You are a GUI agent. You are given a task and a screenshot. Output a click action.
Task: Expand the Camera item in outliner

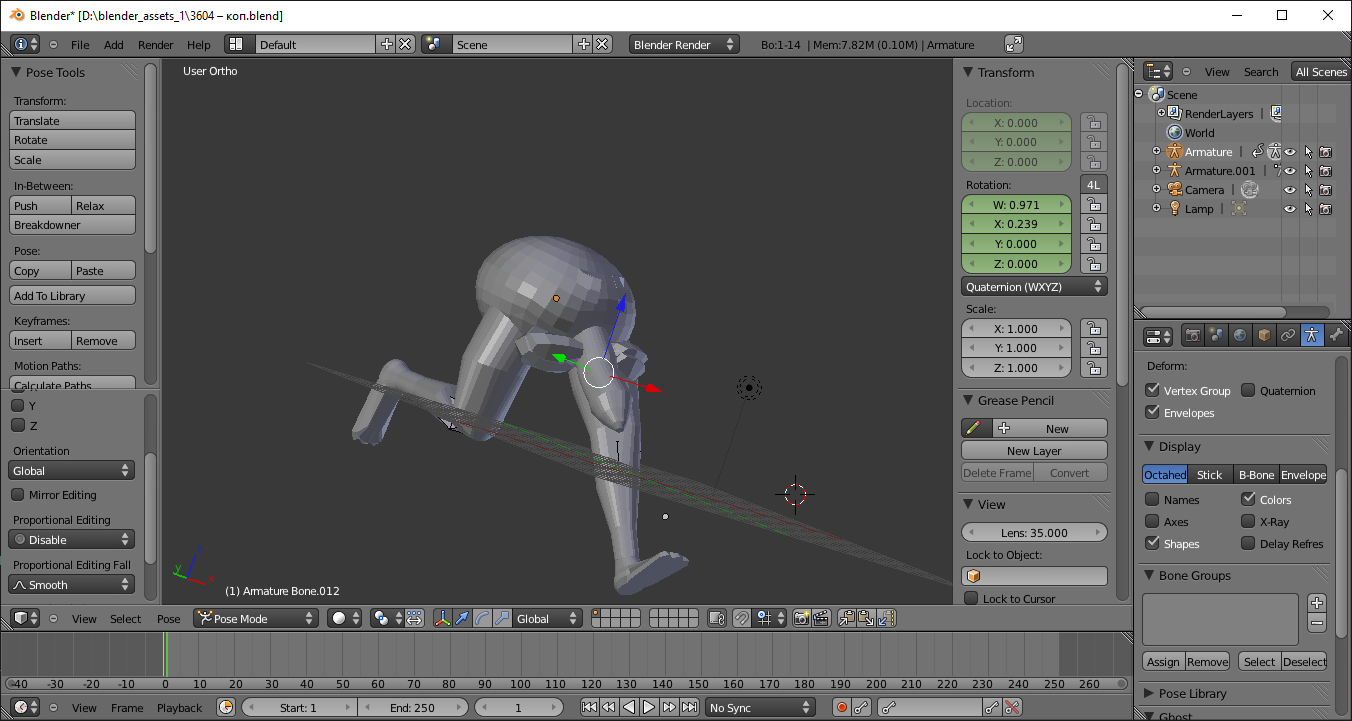pyautogui.click(x=1156, y=190)
